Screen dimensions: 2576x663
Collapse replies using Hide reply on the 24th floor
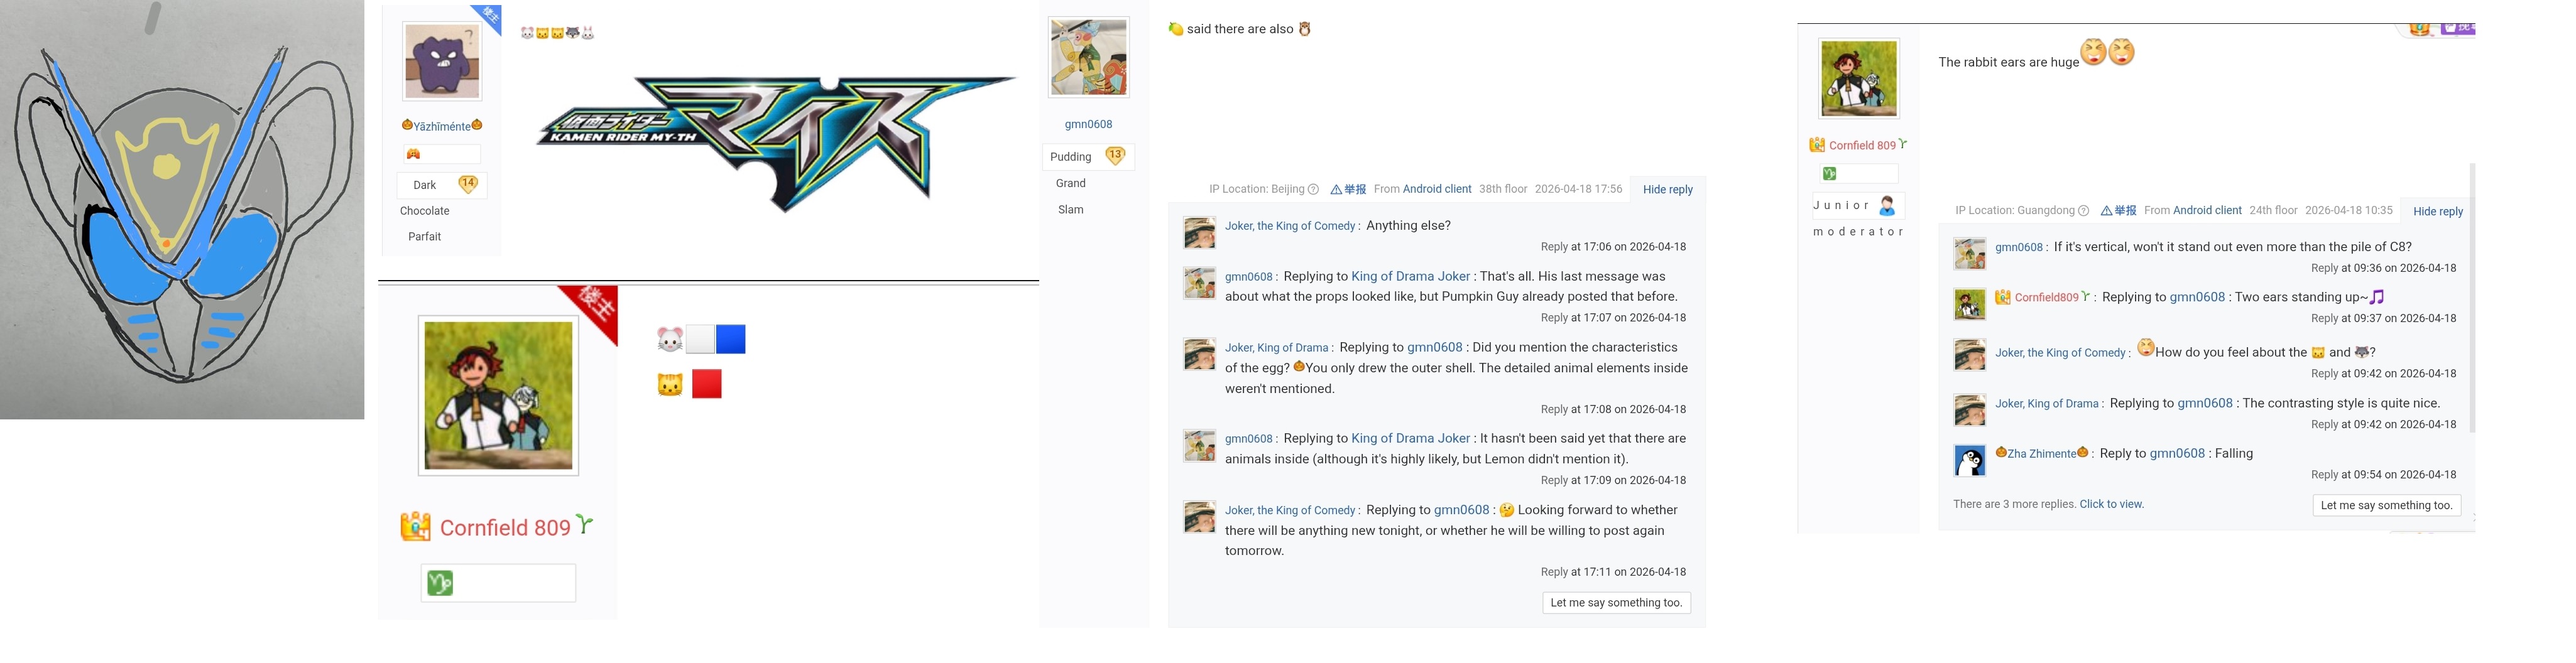coord(2438,211)
